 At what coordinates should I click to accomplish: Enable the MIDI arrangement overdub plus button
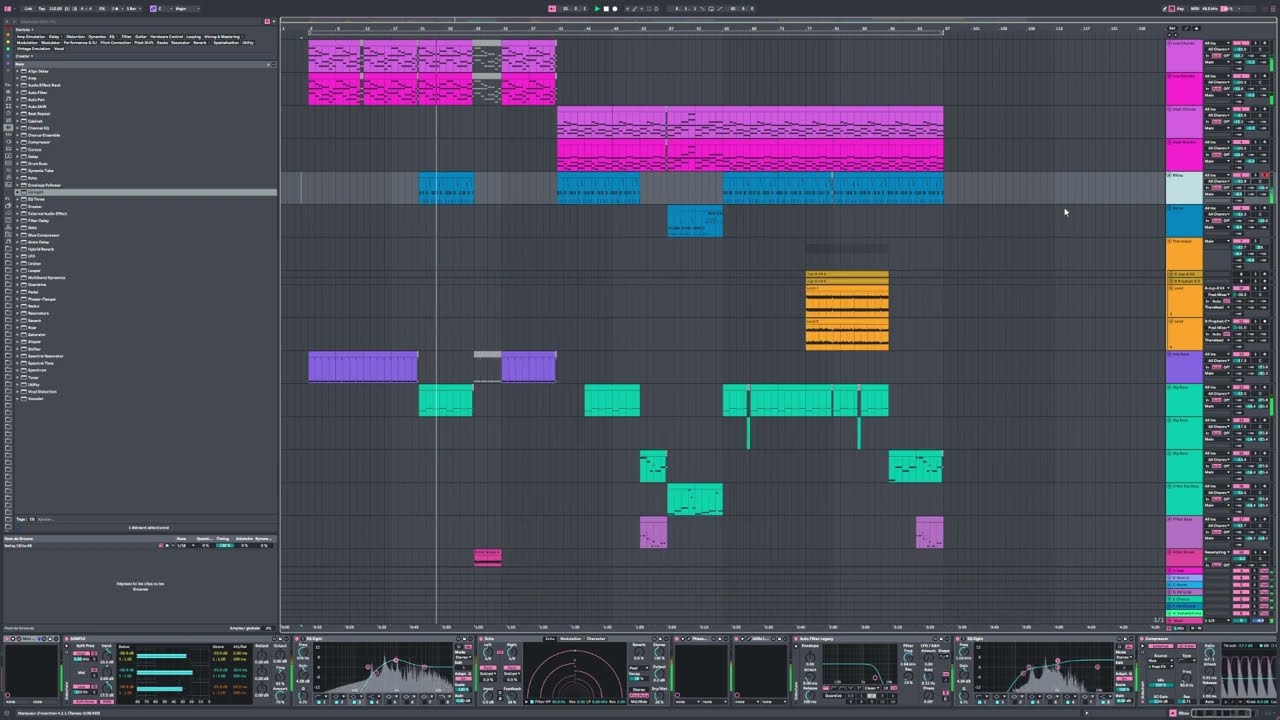628,8
